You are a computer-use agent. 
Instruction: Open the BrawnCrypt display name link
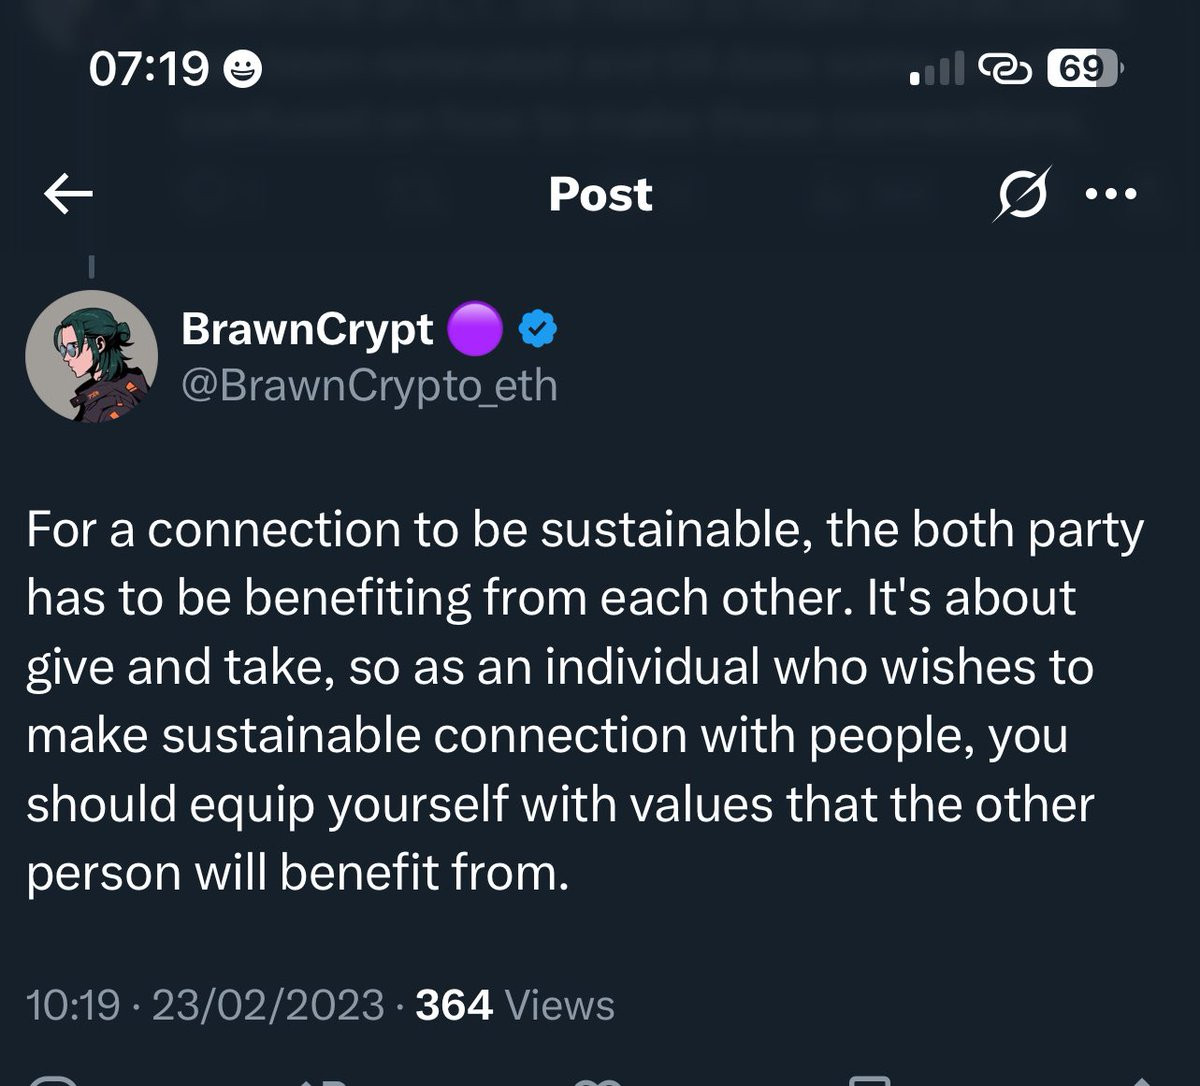point(307,330)
